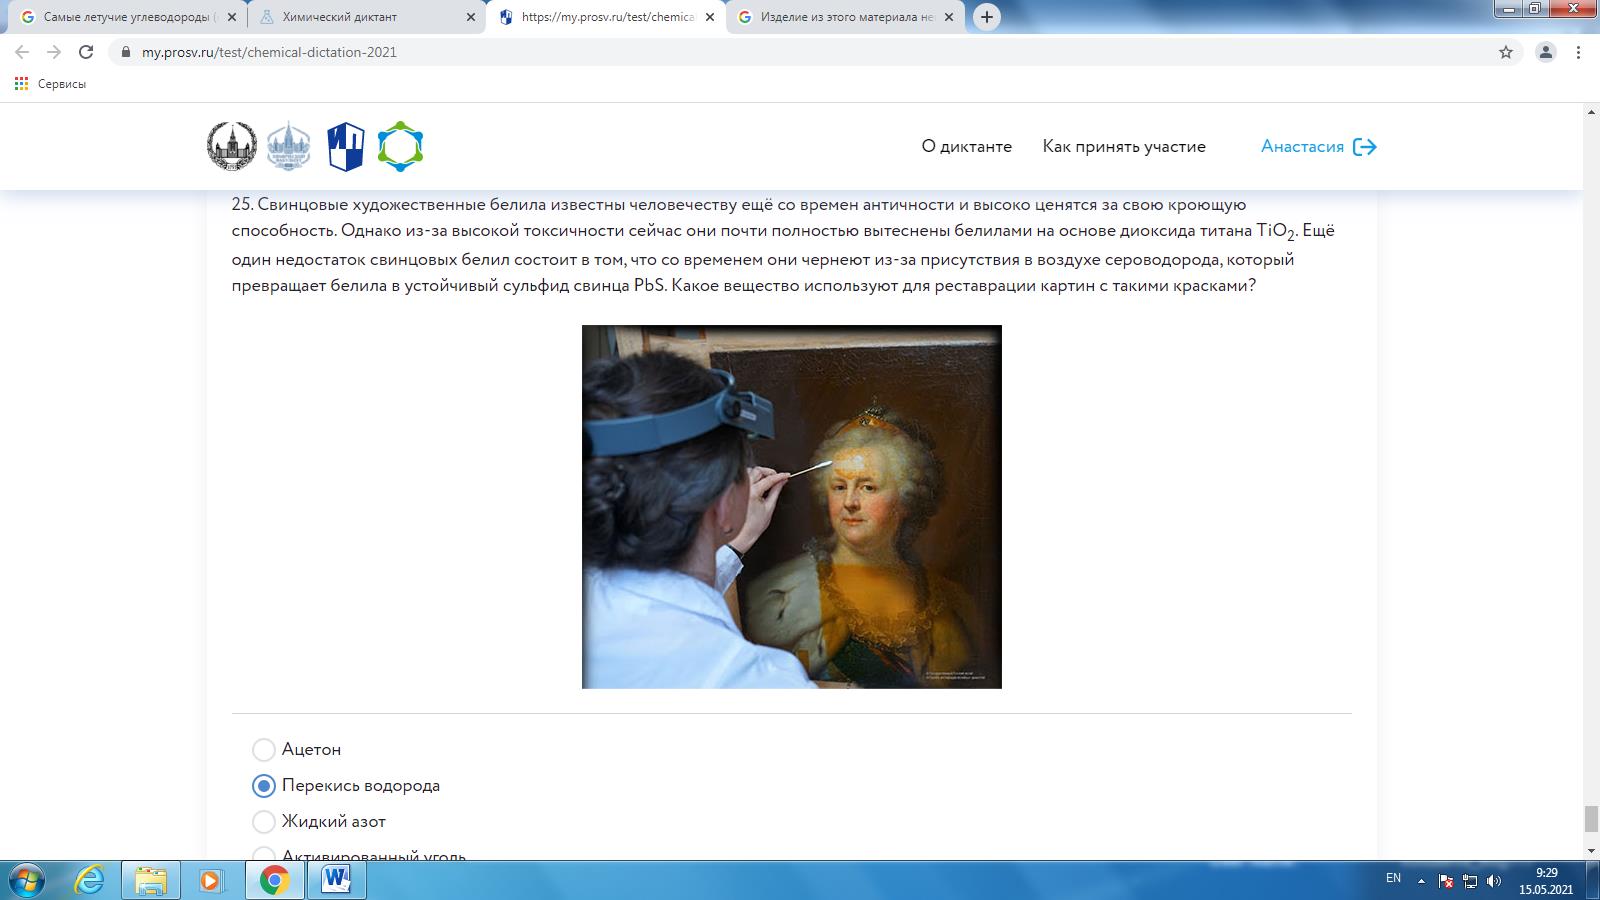Select the Ацетон radio option
The width and height of the screenshot is (1600, 900).
pyautogui.click(x=264, y=749)
